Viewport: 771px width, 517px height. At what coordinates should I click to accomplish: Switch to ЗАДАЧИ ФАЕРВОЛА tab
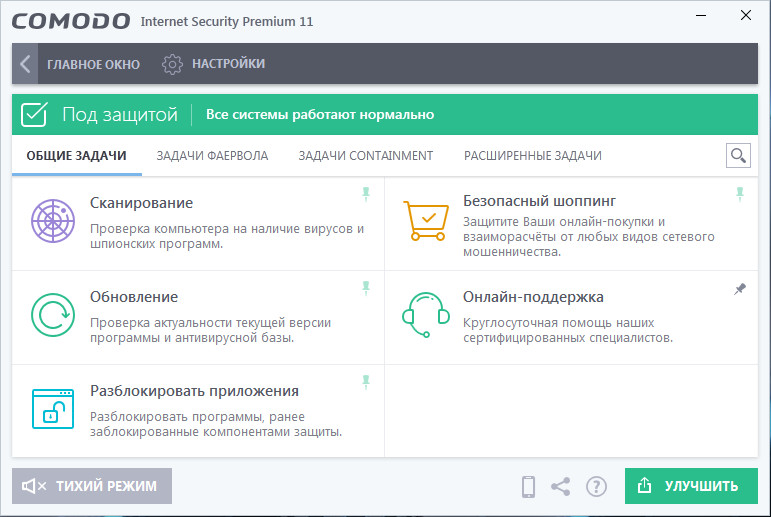coord(212,156)
